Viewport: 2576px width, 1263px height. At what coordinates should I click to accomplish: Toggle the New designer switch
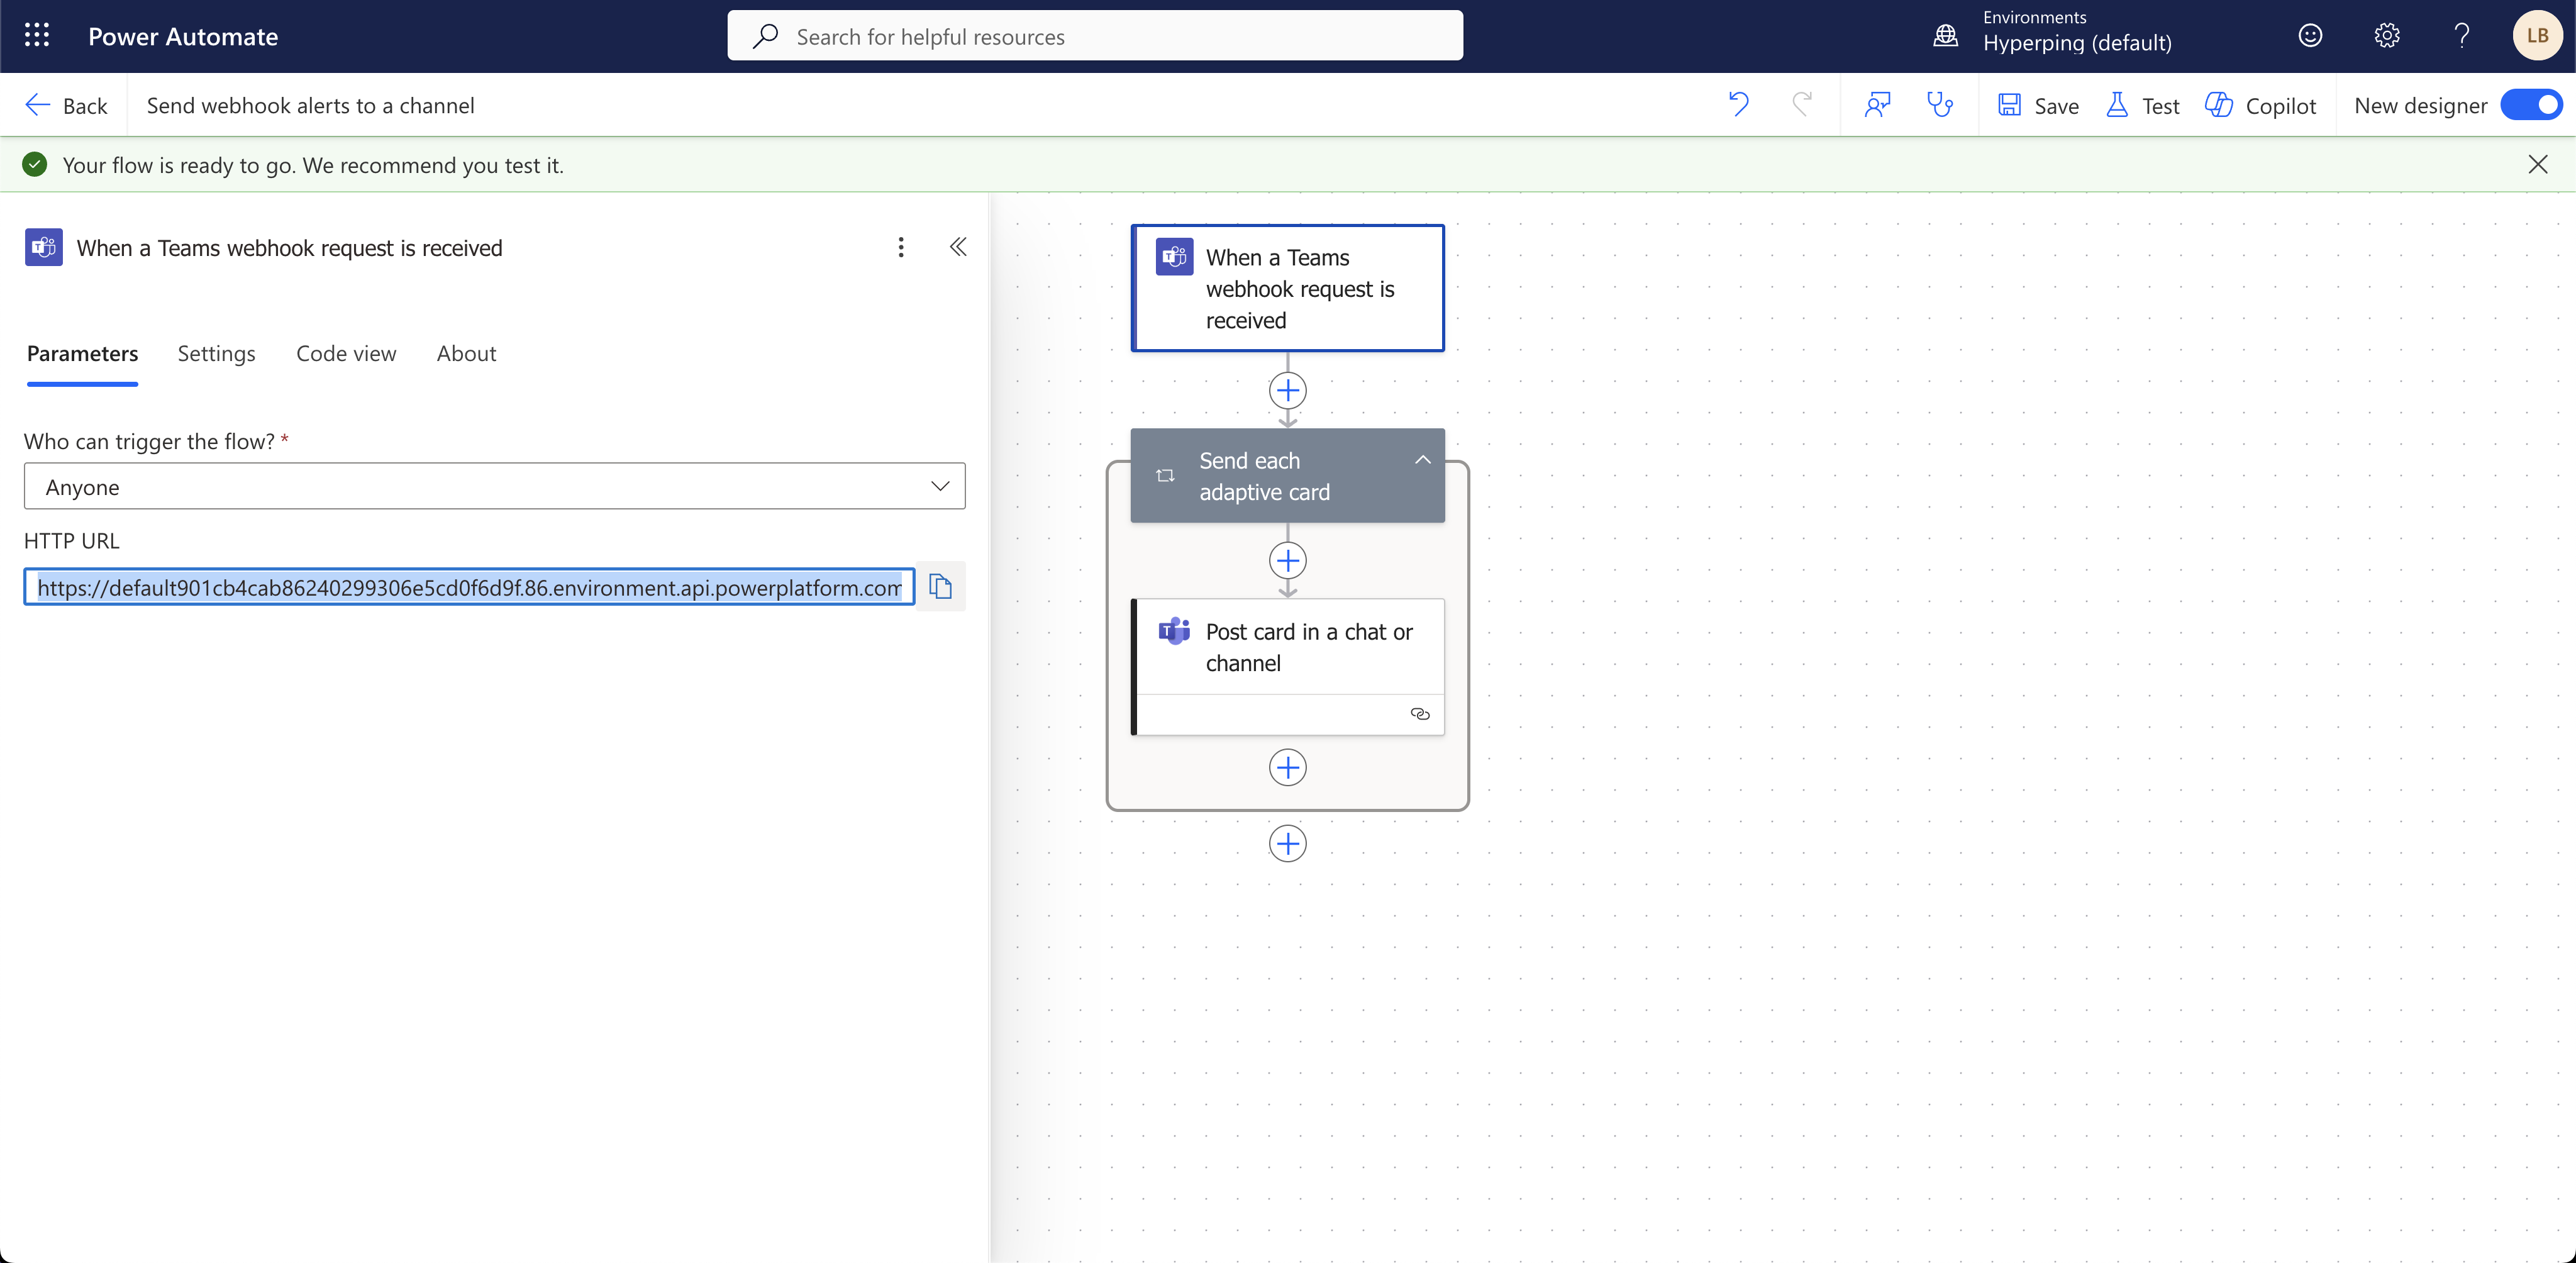(2531, 105)
